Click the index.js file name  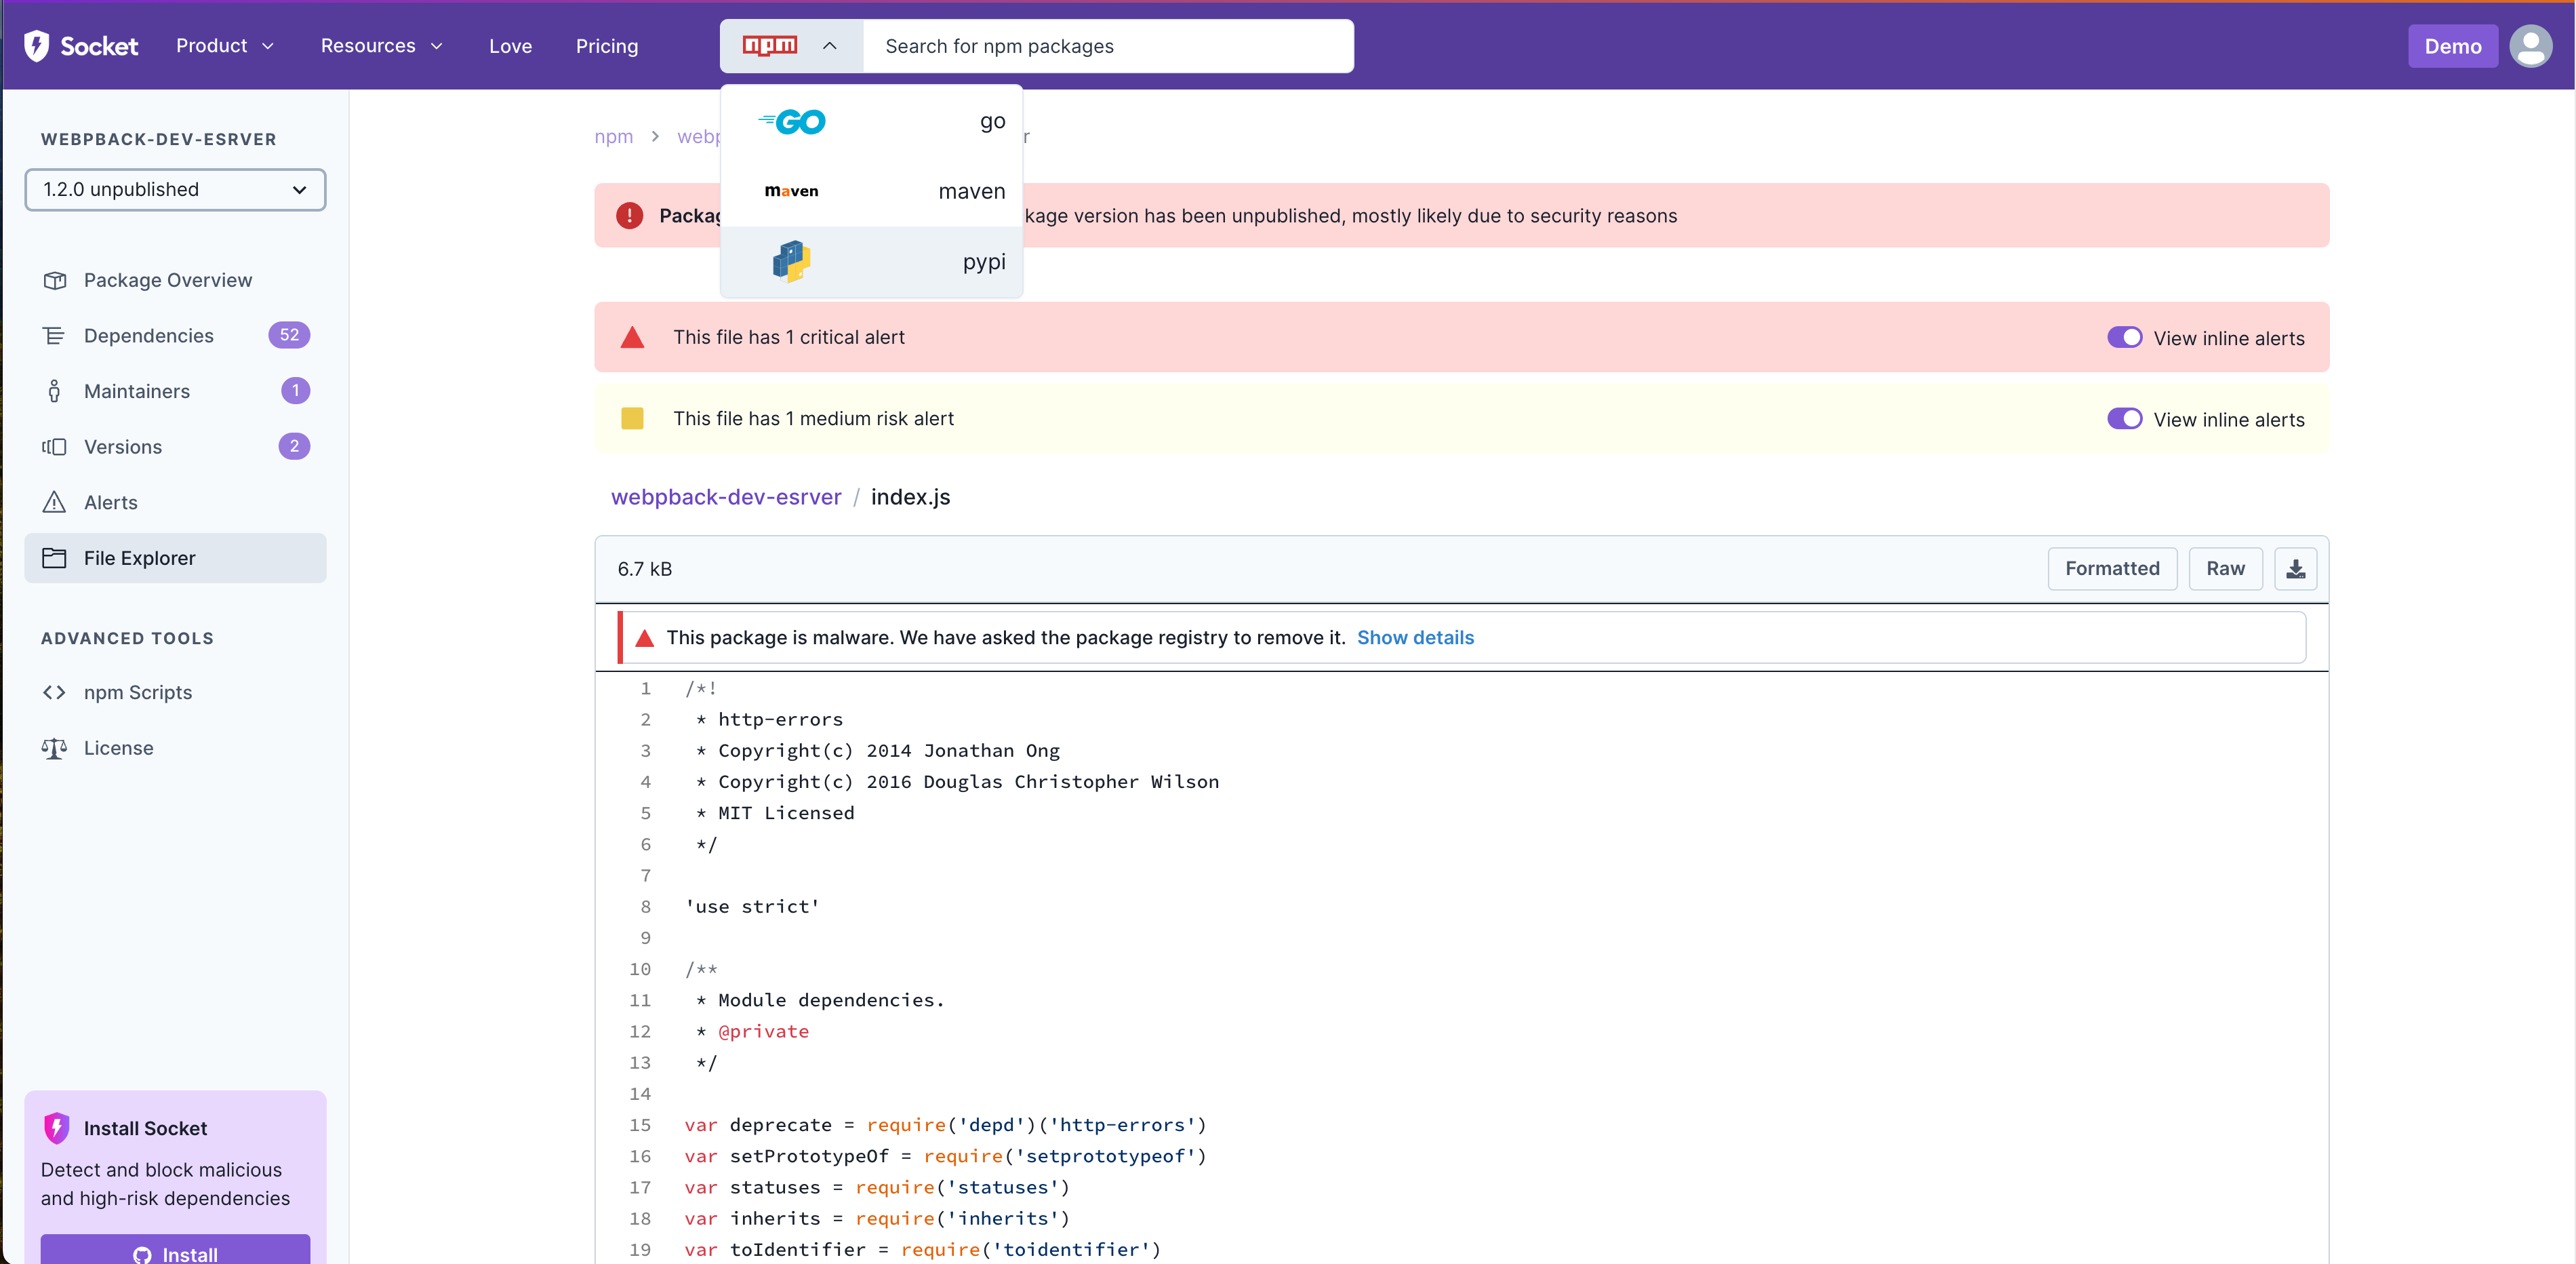pyautogui.click(x=910, y=497)
